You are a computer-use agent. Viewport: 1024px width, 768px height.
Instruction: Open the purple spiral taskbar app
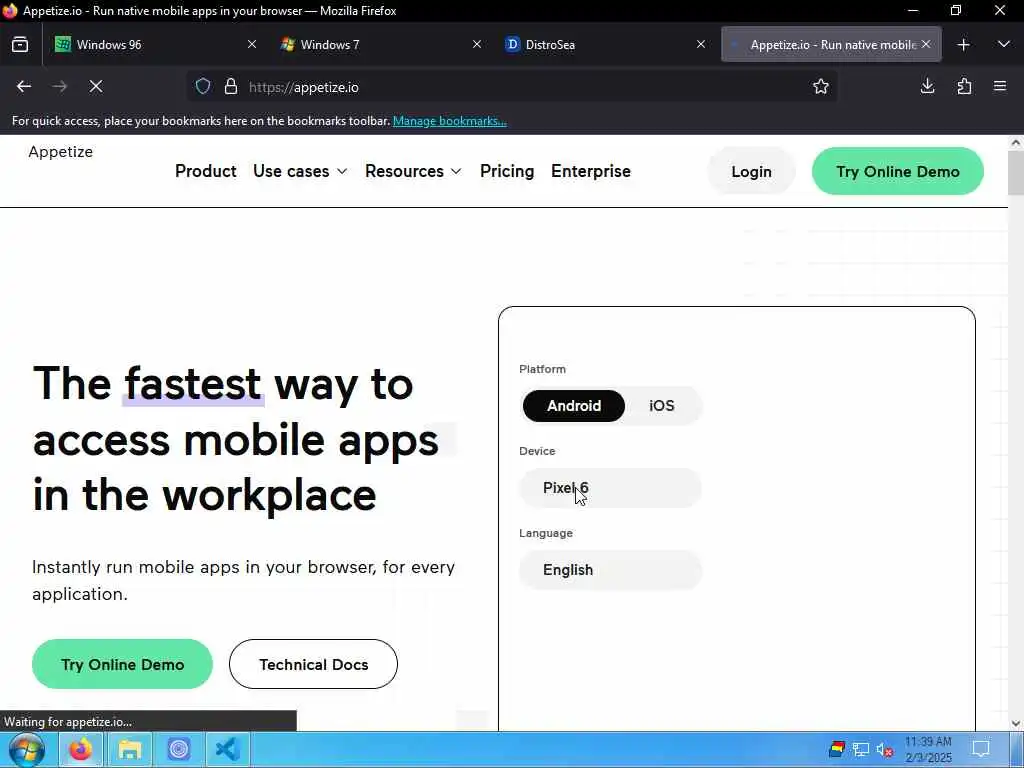click(179, 750)
